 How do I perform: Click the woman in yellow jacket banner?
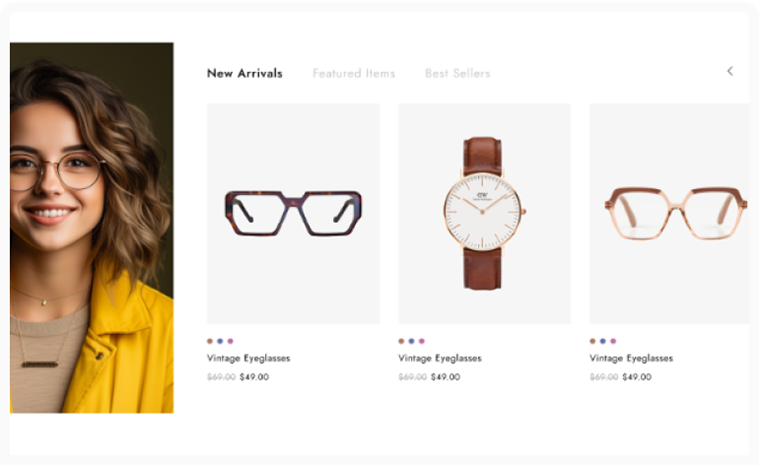click(x=91, y=227)
